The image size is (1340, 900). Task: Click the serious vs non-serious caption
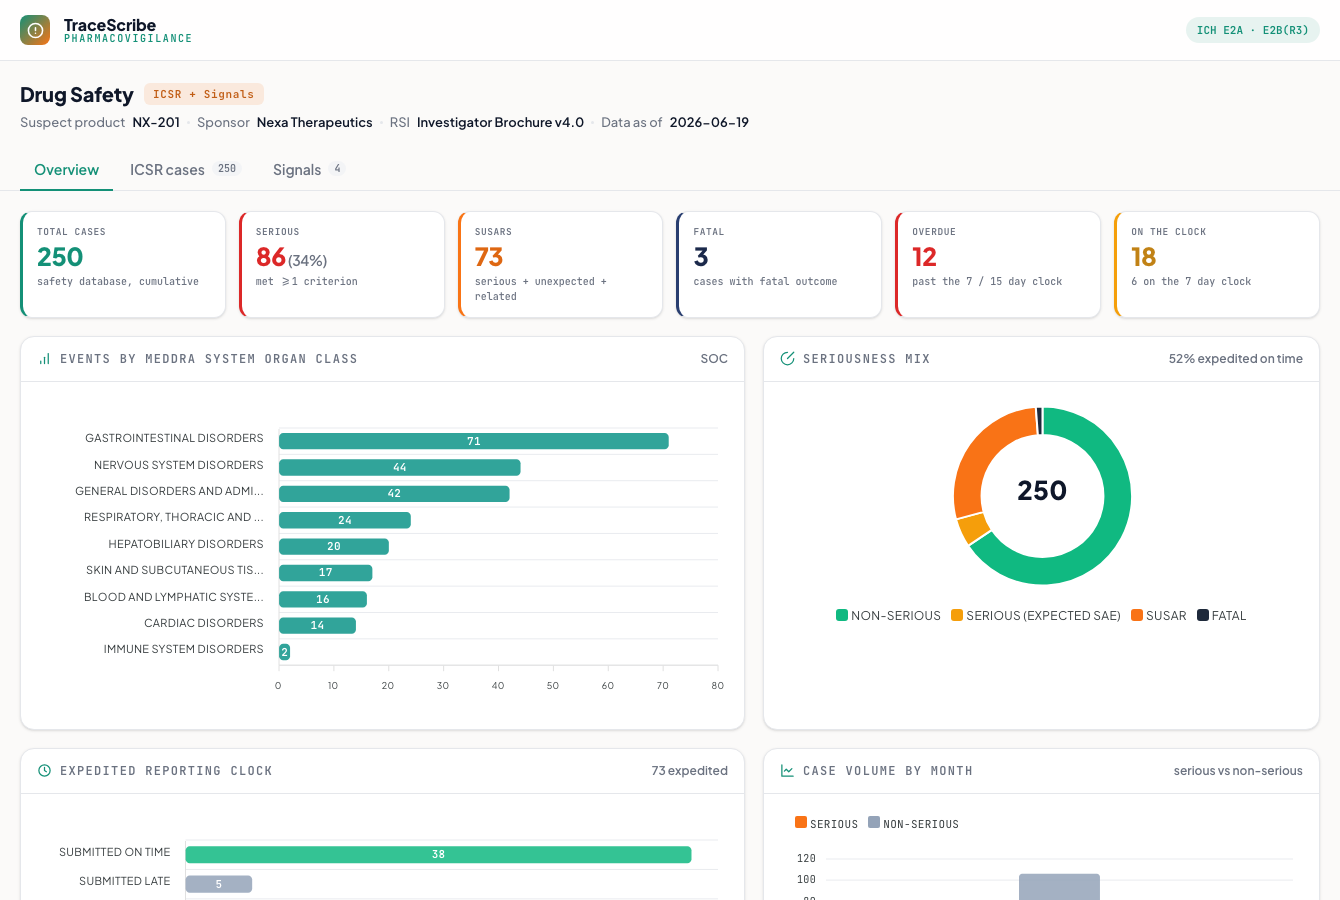pos(1238,771)
